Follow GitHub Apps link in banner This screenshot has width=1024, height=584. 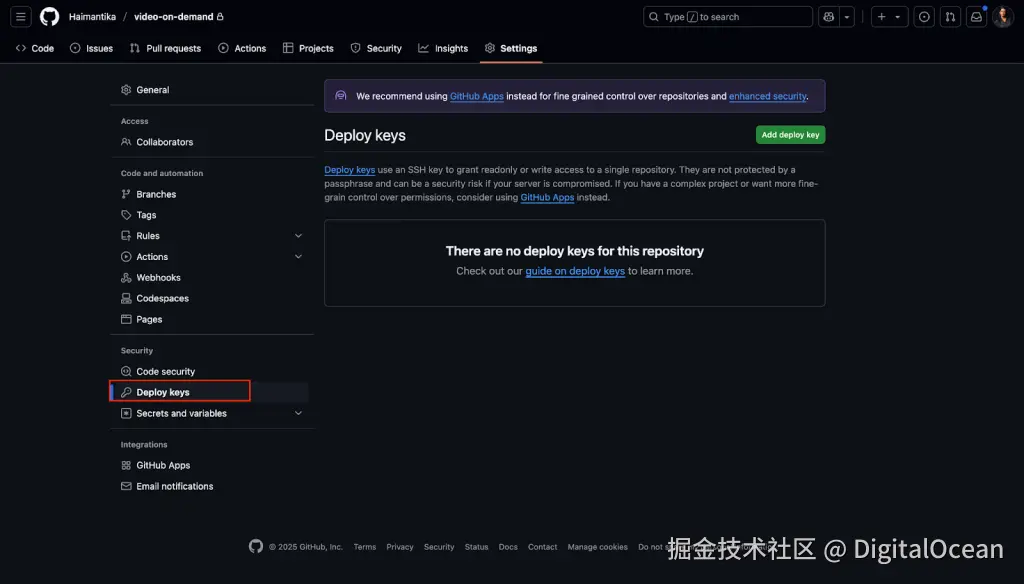[x=477, y=97]
